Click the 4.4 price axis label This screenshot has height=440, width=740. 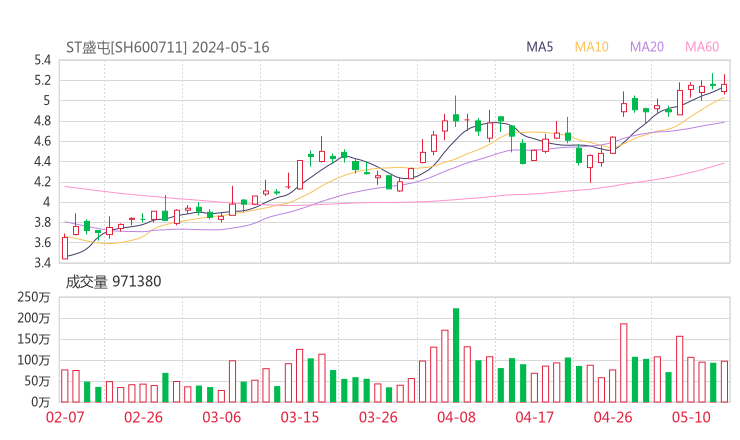point(42,161)
